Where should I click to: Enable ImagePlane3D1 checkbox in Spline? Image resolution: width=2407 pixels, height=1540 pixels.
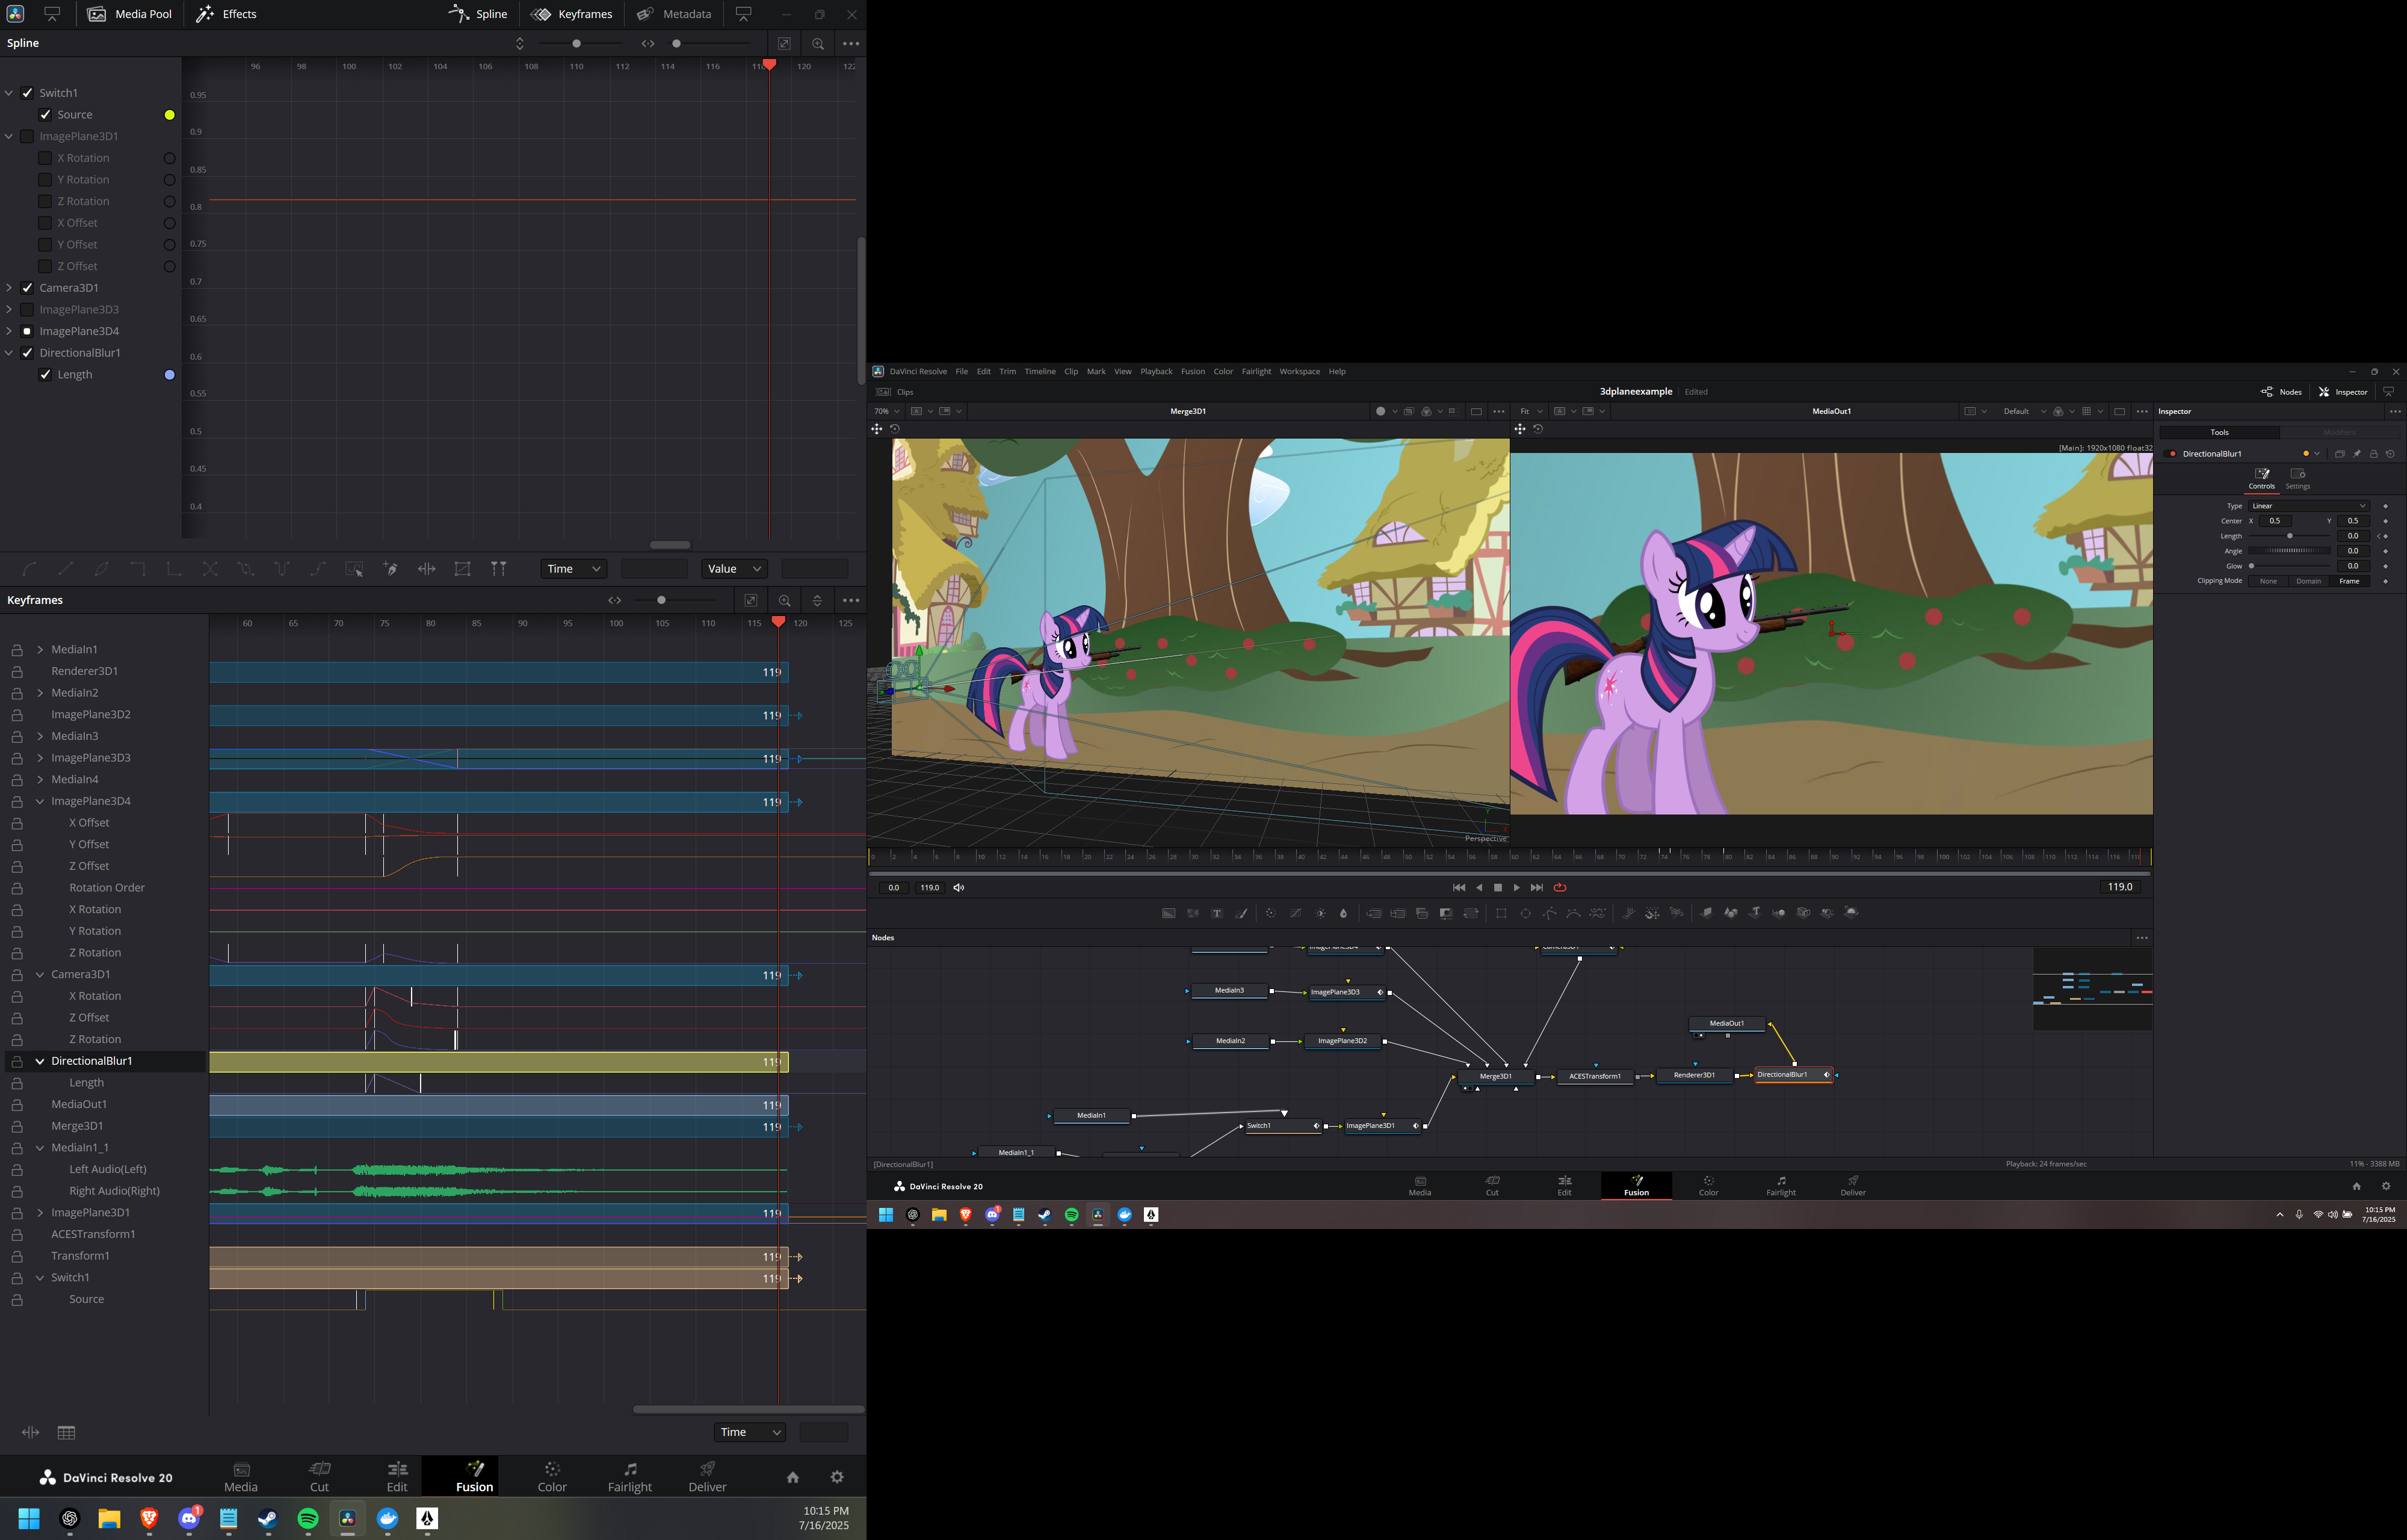[x=27, y=136]
